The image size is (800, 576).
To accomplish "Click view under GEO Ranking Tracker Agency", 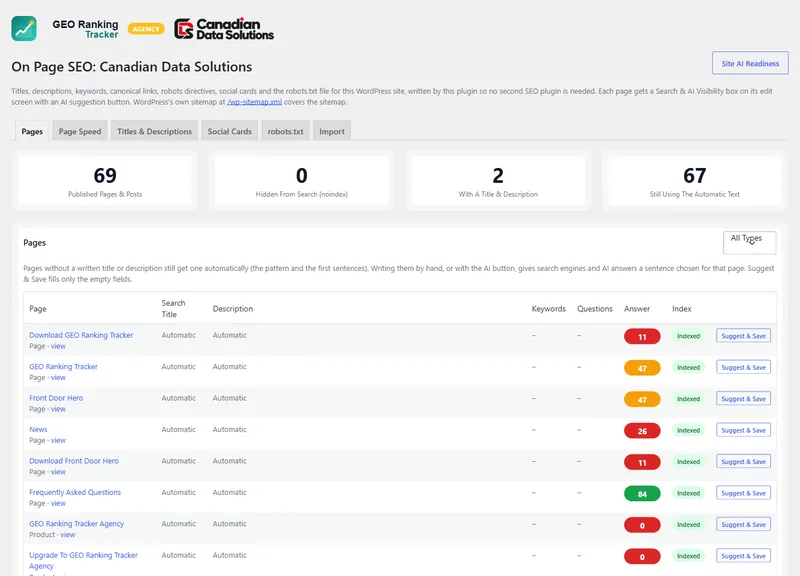I will (68, 535).
